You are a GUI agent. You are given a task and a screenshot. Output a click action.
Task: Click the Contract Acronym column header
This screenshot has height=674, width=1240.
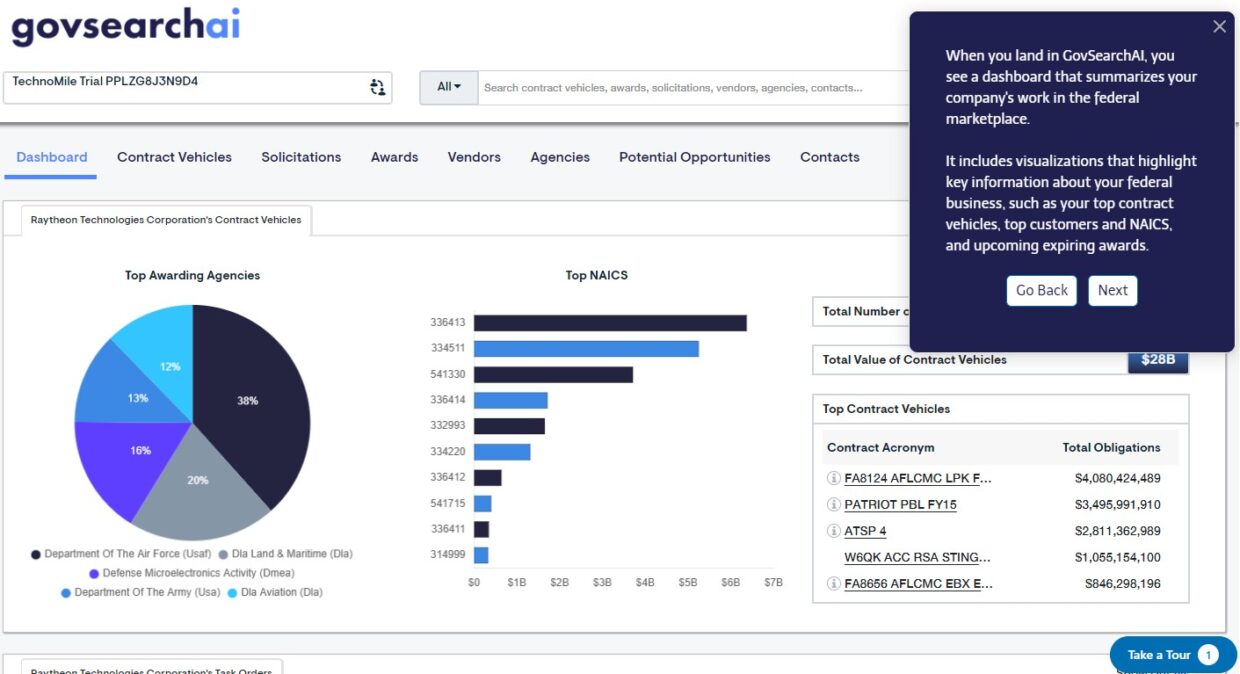(x=880, y=448)
